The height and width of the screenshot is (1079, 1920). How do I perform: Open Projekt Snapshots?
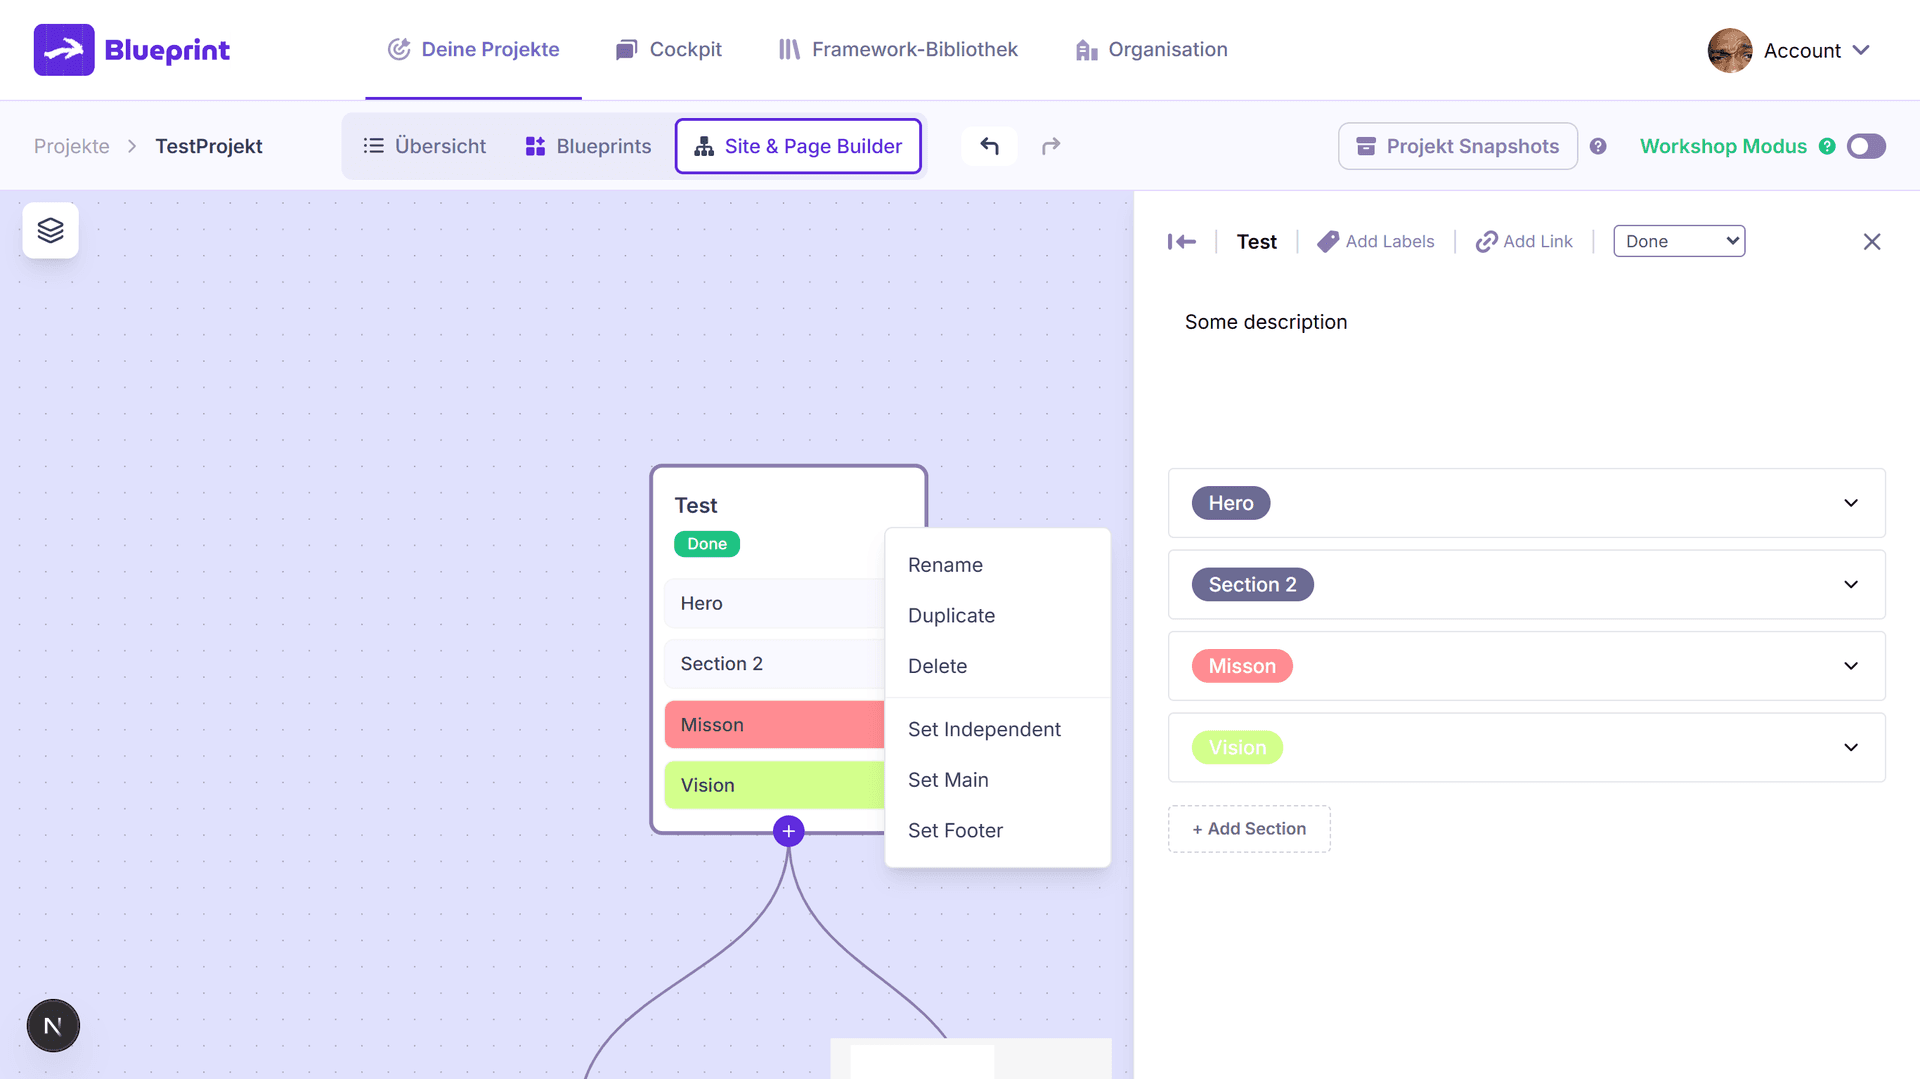click(x=1457, y=146)
